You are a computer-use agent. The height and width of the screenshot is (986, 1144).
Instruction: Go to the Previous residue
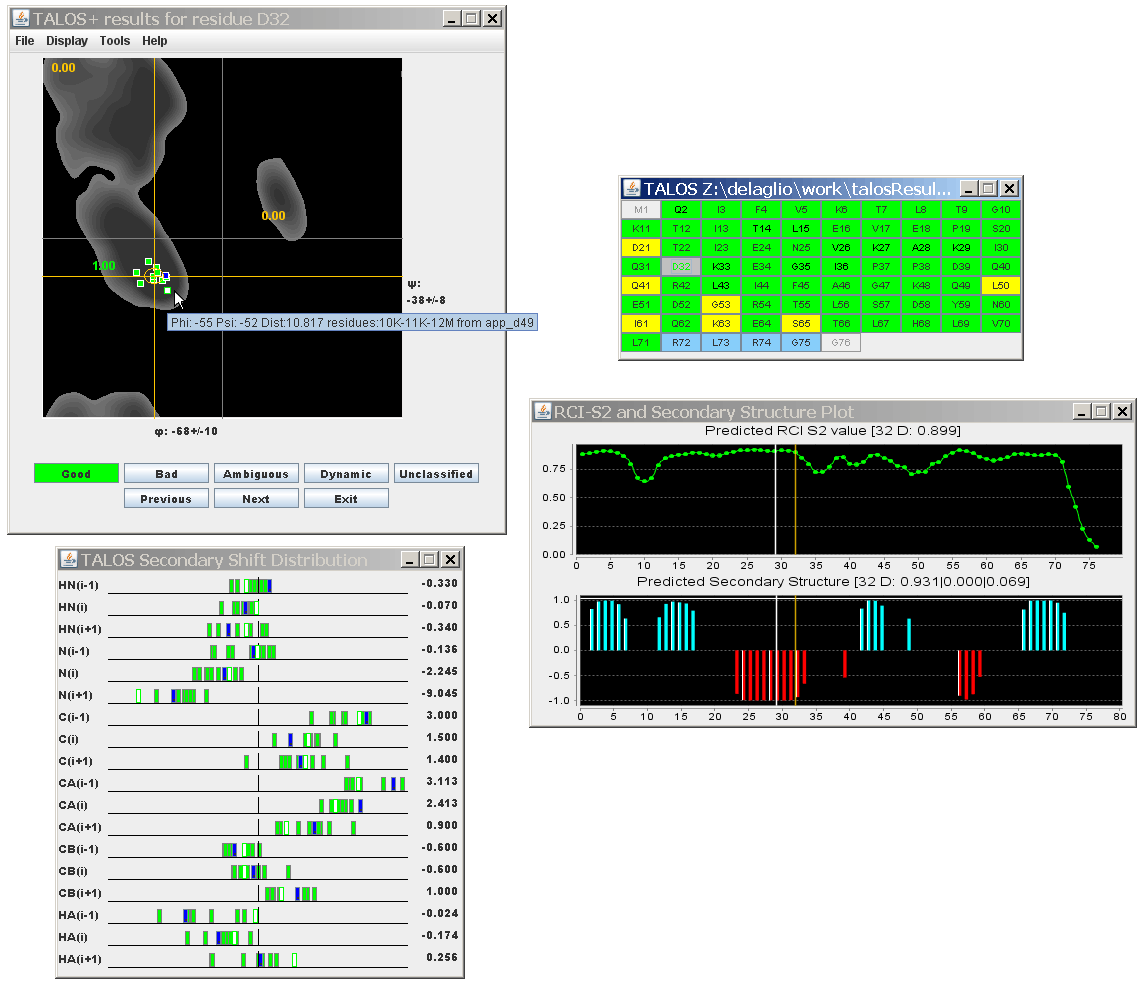tap(166, 498)
